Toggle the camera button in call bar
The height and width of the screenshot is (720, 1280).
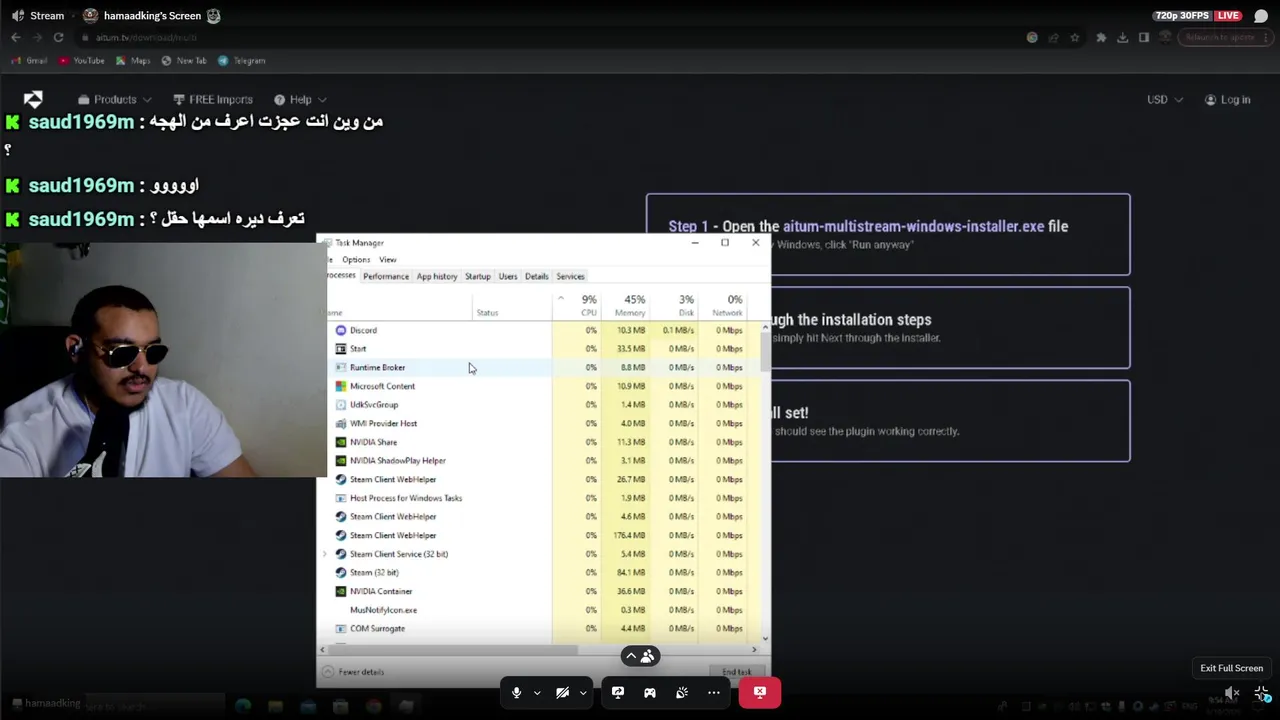click(562, 692)
